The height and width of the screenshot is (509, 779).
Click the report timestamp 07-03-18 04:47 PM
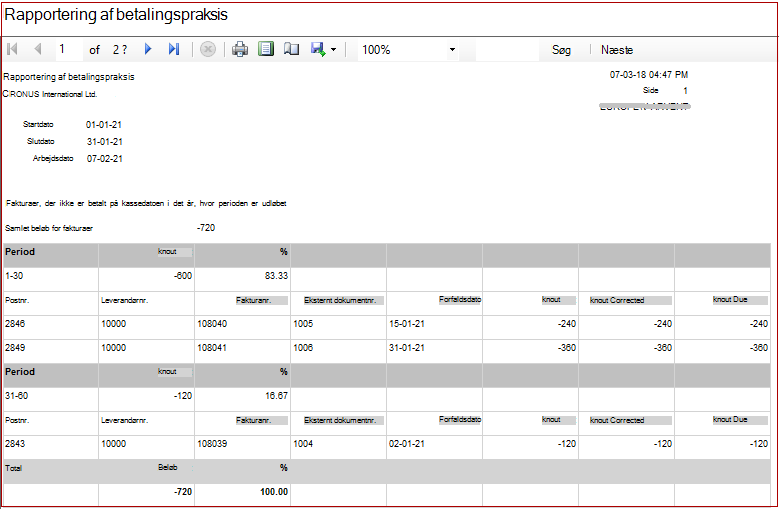coord(649,74)
